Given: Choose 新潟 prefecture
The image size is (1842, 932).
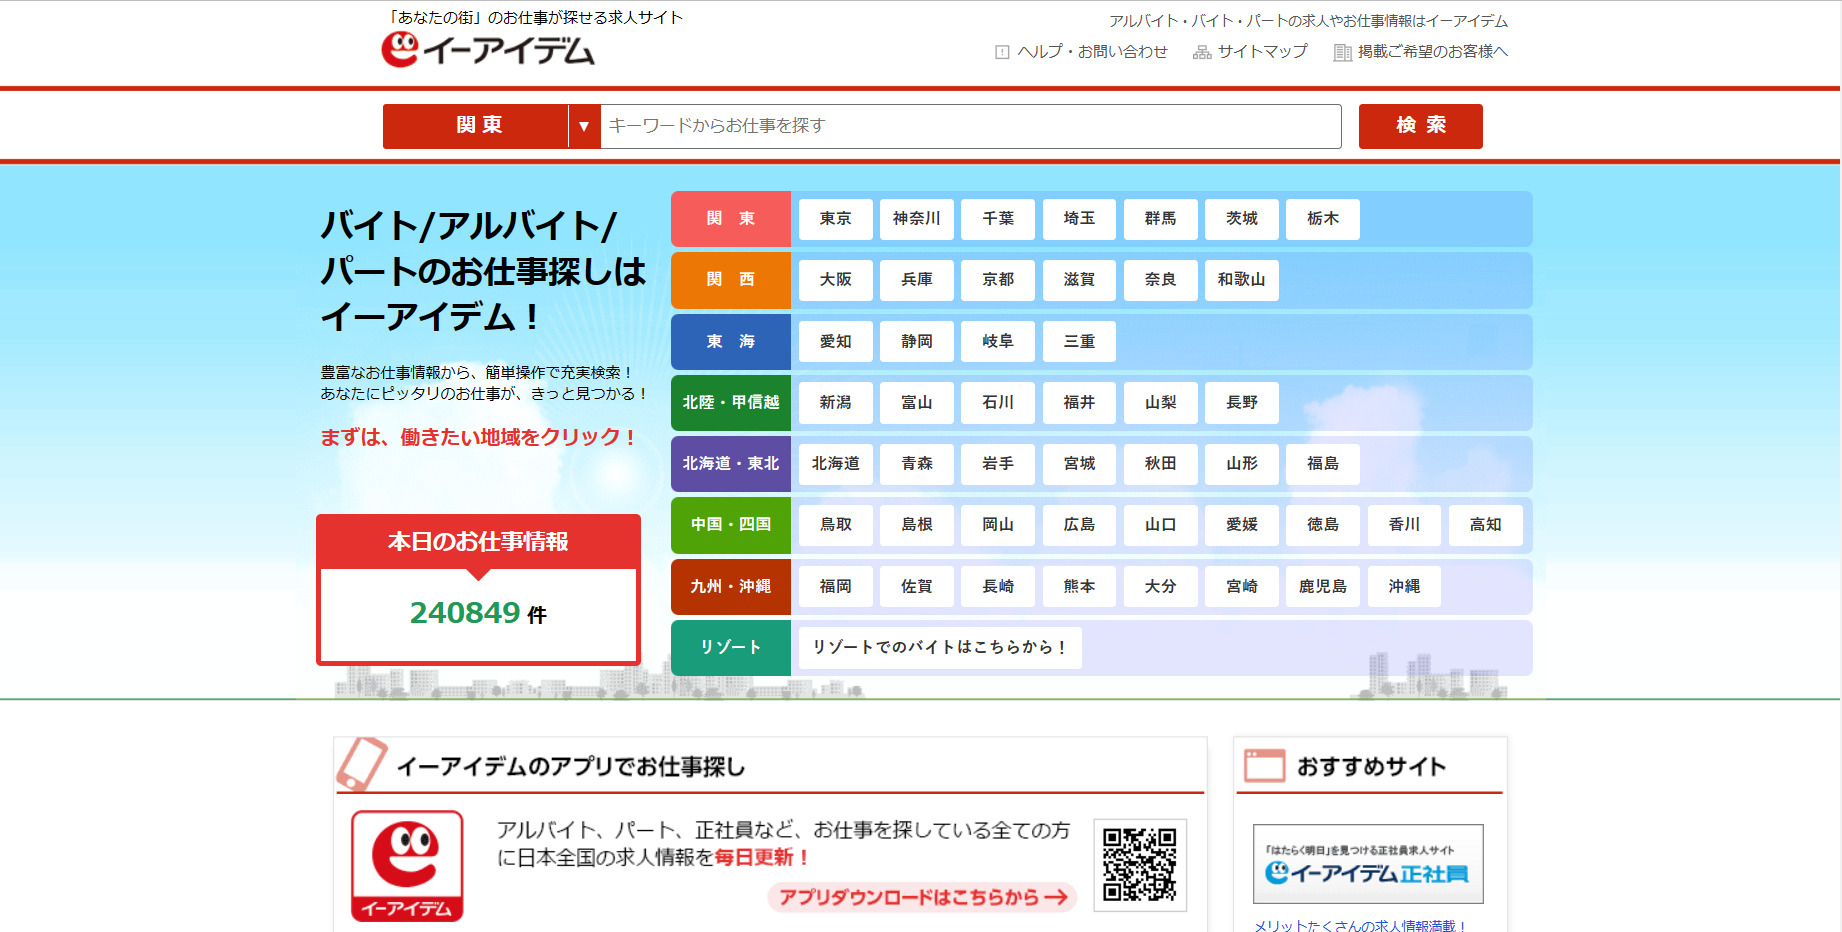Looking at the screenshot, I should 836,403.
